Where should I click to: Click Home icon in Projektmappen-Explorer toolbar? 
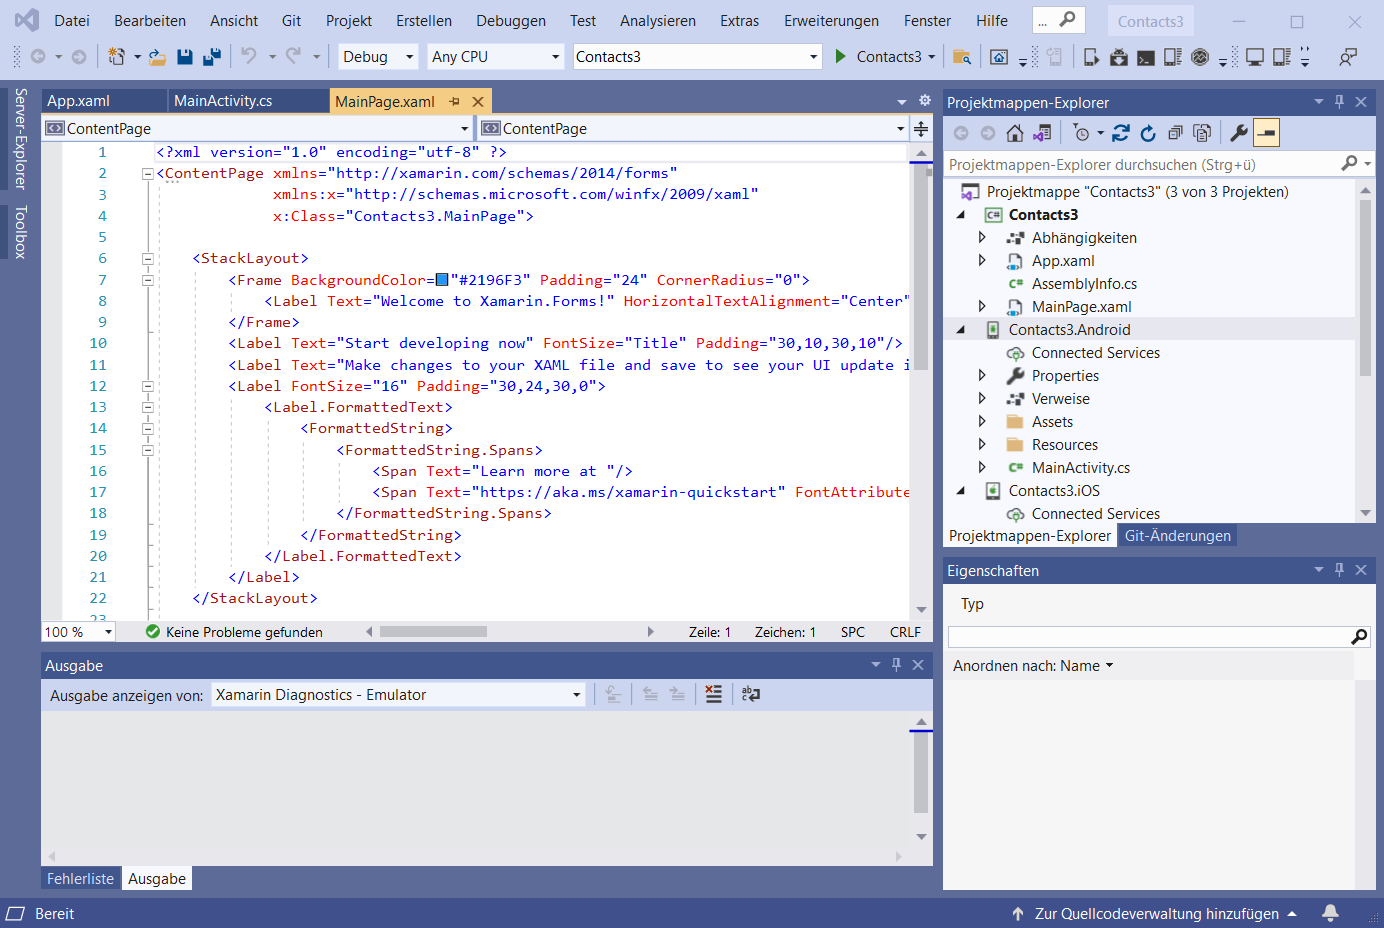coord(1015,133)
